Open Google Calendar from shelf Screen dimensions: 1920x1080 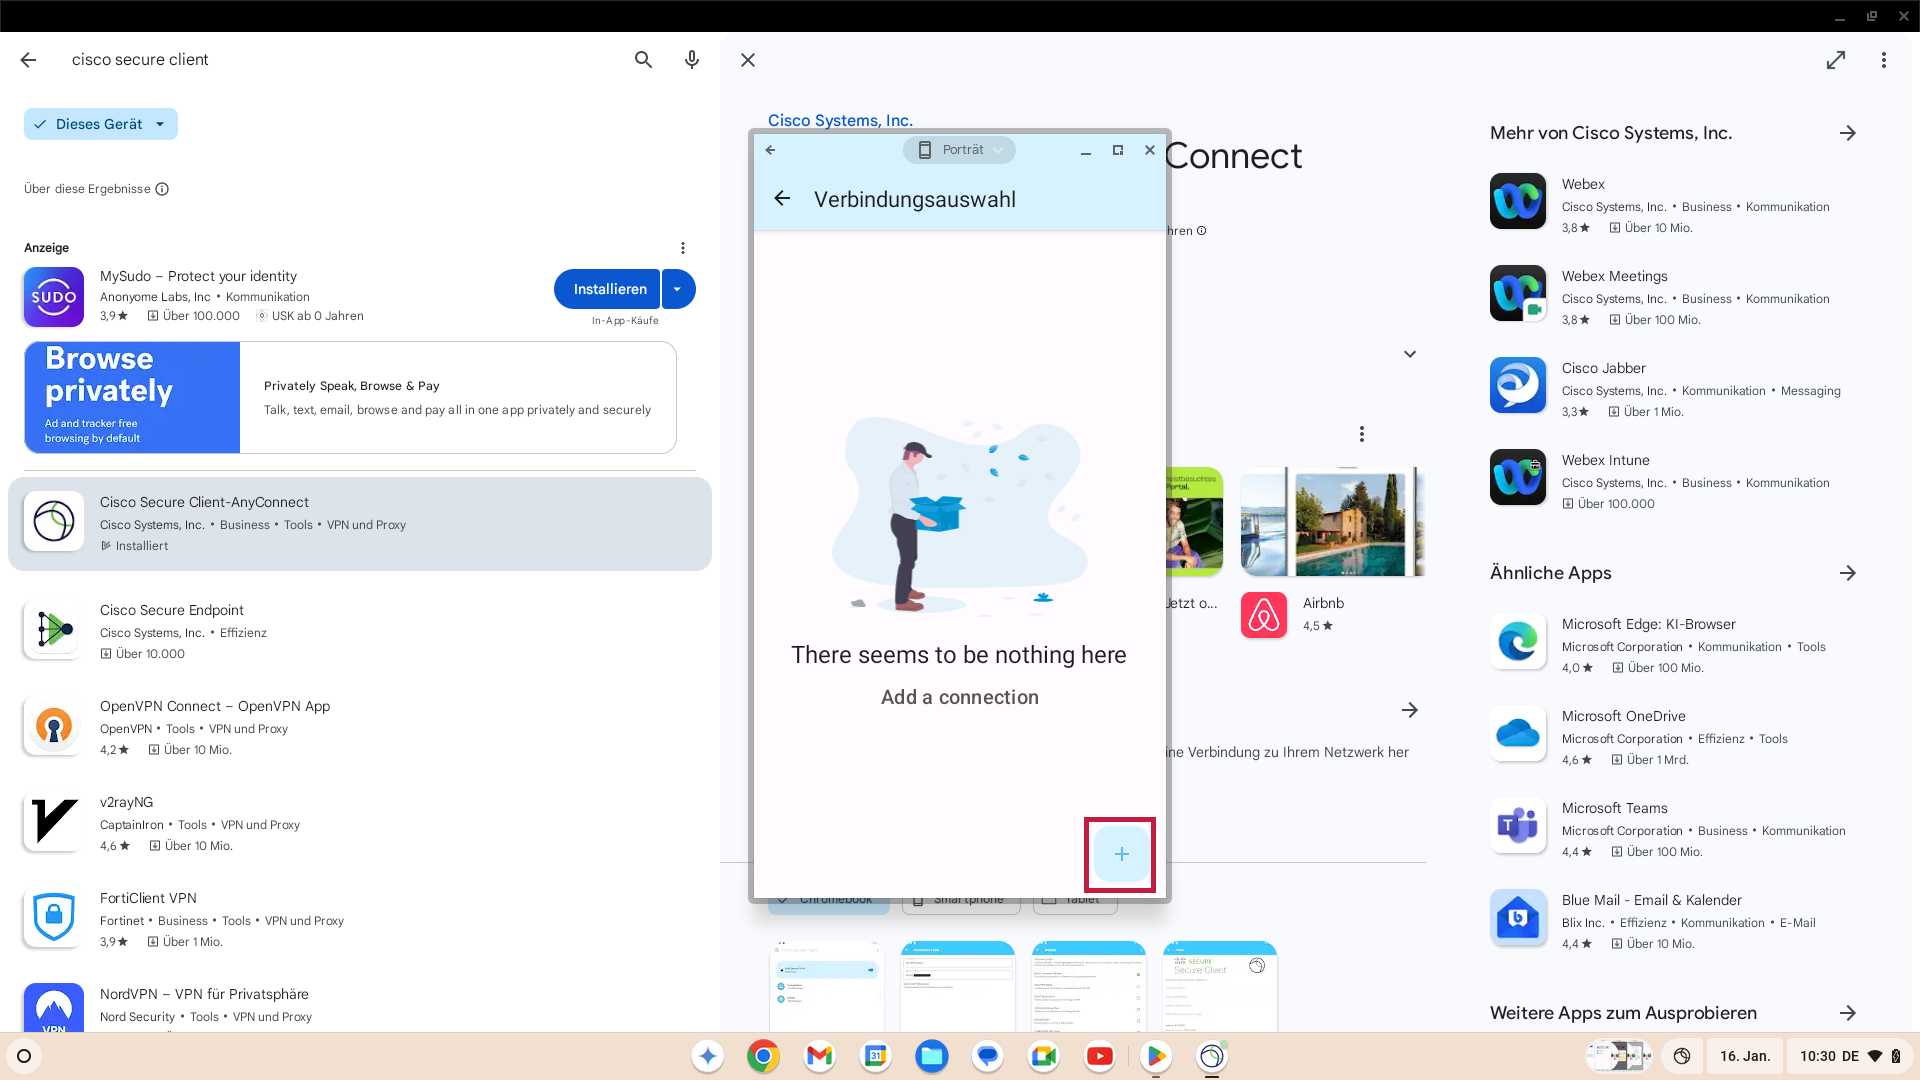pos(875,1056)
